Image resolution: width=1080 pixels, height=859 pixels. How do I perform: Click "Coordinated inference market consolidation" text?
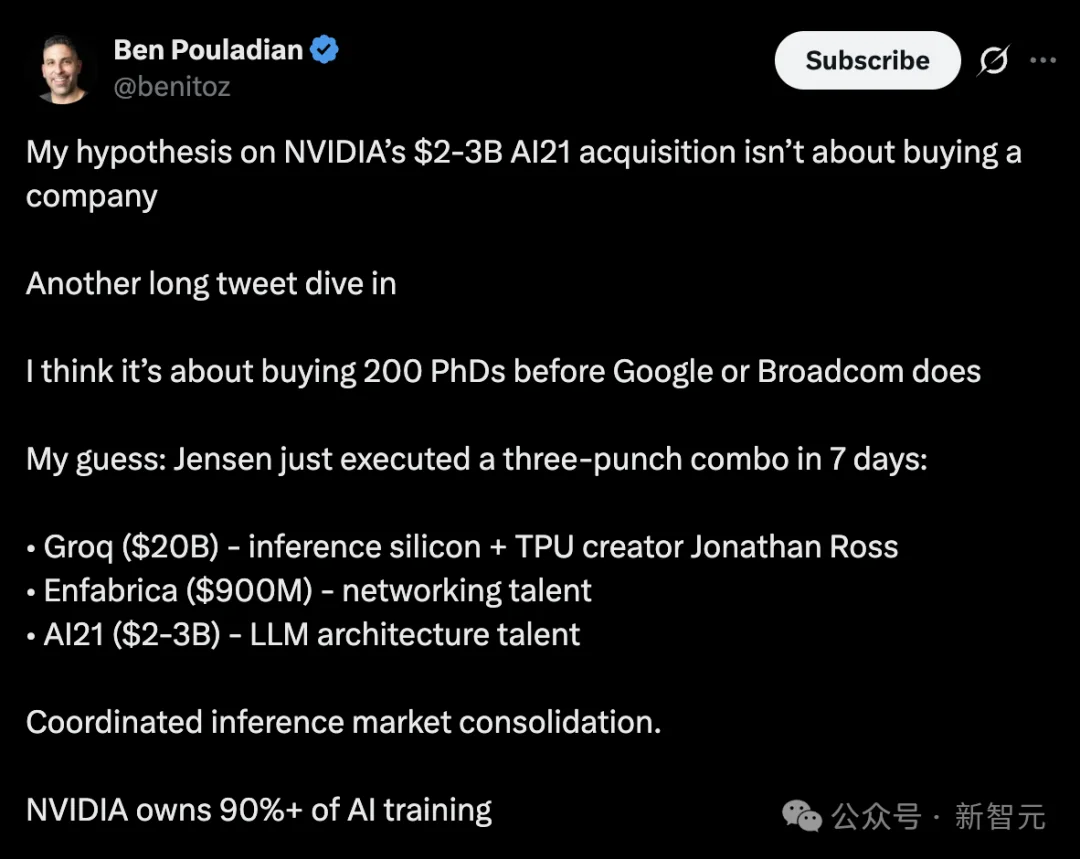click(343, 722)
